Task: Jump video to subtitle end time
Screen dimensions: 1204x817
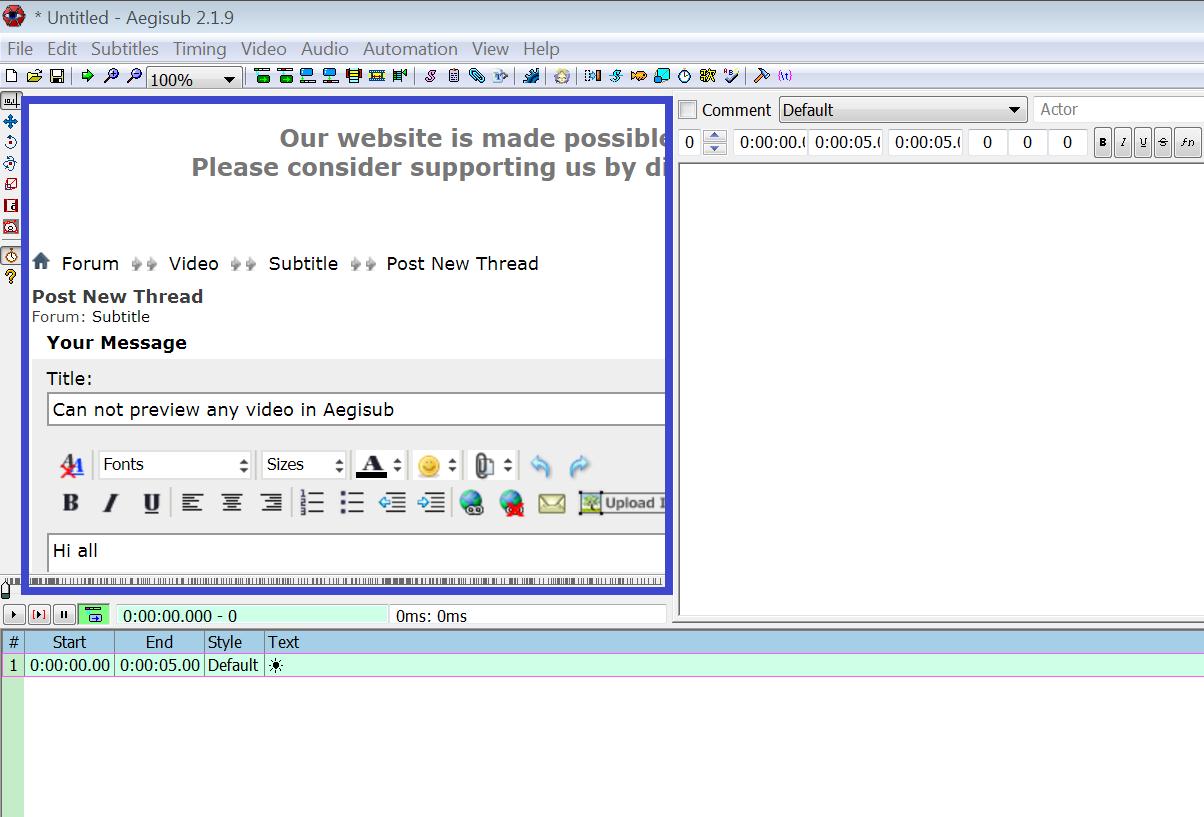Action: tap(286, 76)
